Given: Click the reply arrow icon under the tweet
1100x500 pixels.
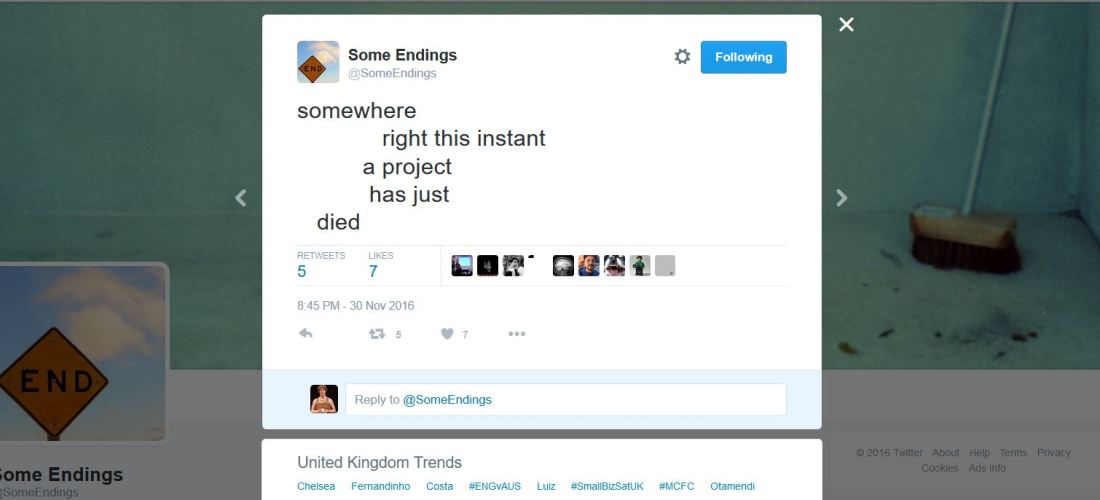Looking at the screenshot, I should pos(306,334).
